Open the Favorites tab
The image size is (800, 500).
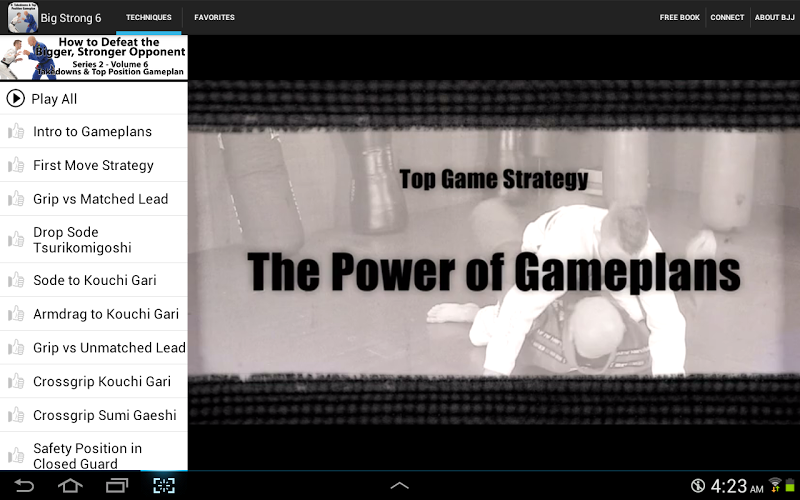point(214,17)
